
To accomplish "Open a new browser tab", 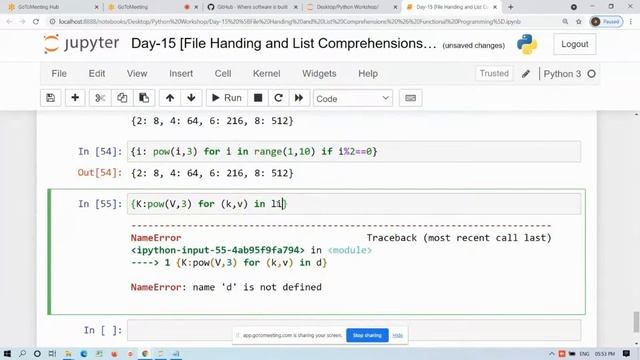I will click(511, 7).
